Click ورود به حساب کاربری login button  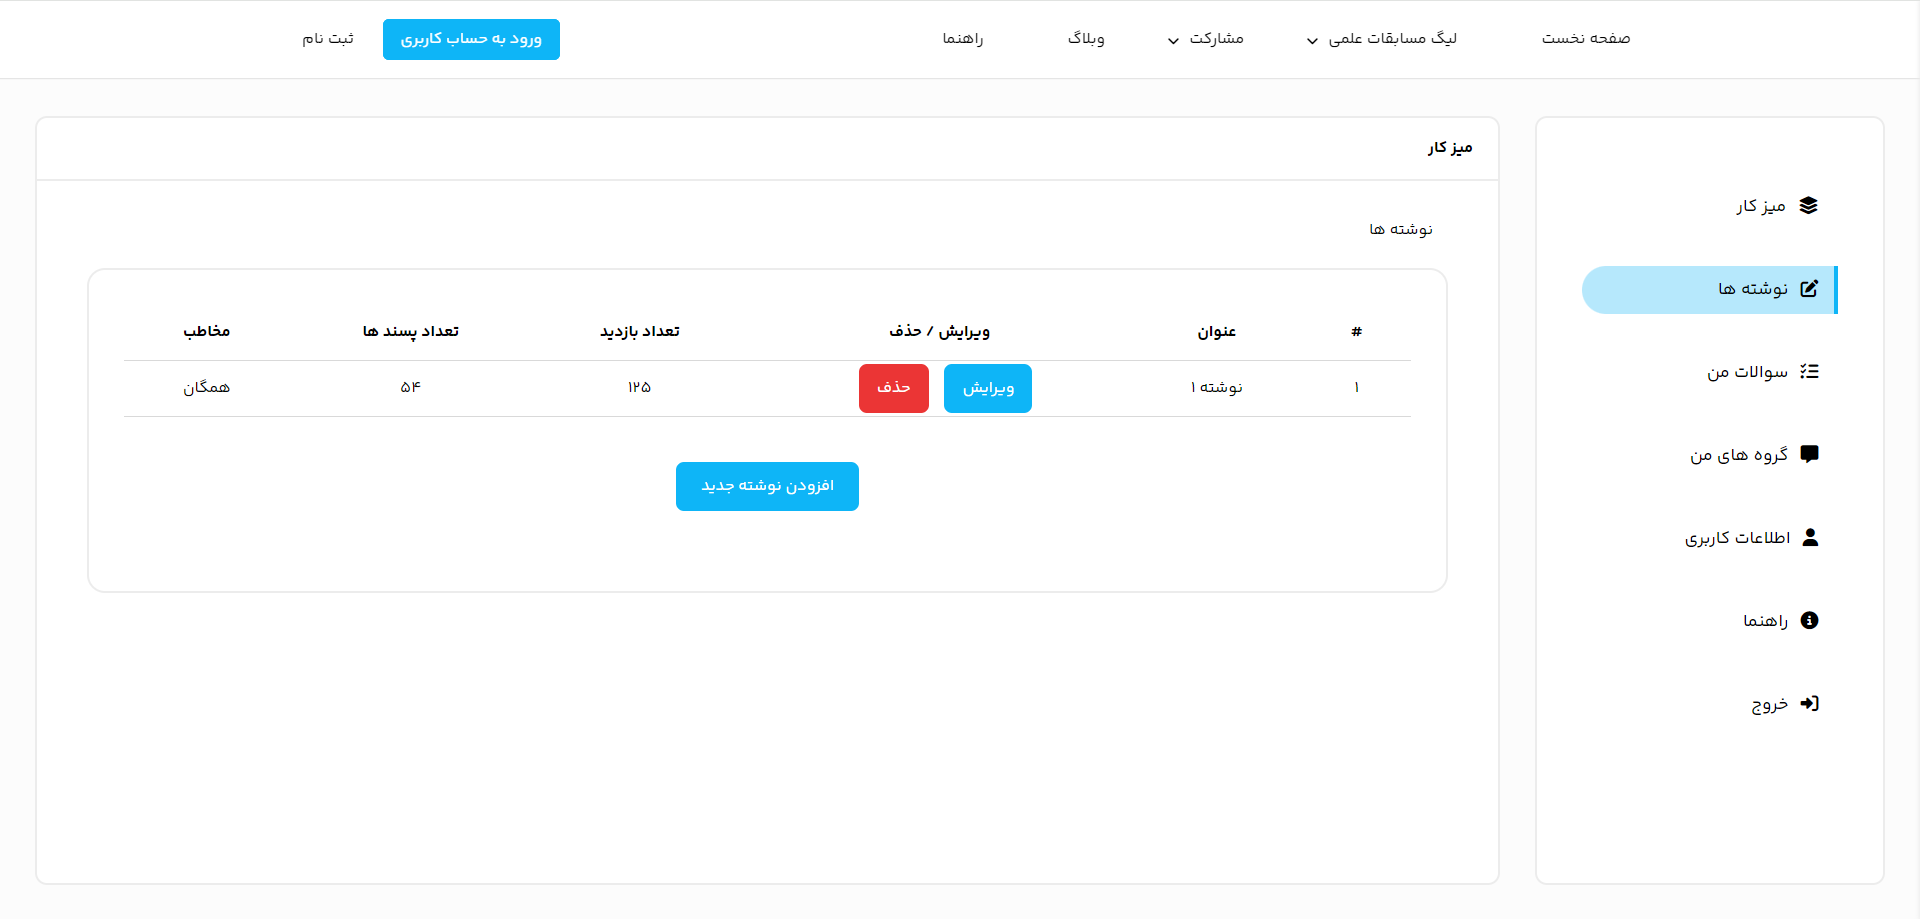471,39
